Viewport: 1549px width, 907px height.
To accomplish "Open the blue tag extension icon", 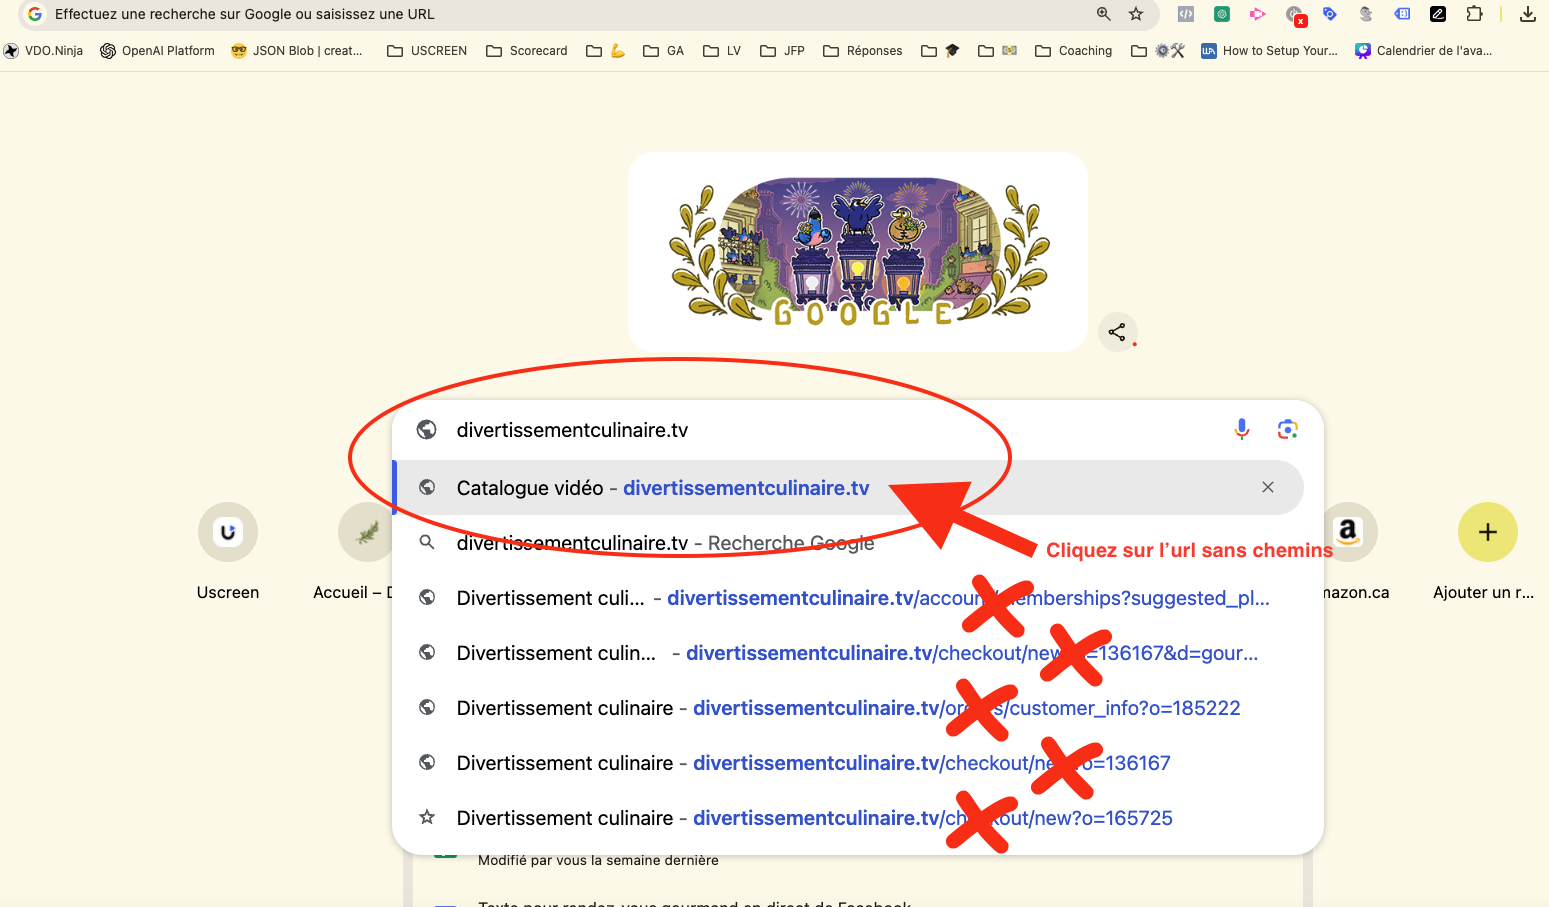I will tap(1330, 14).
